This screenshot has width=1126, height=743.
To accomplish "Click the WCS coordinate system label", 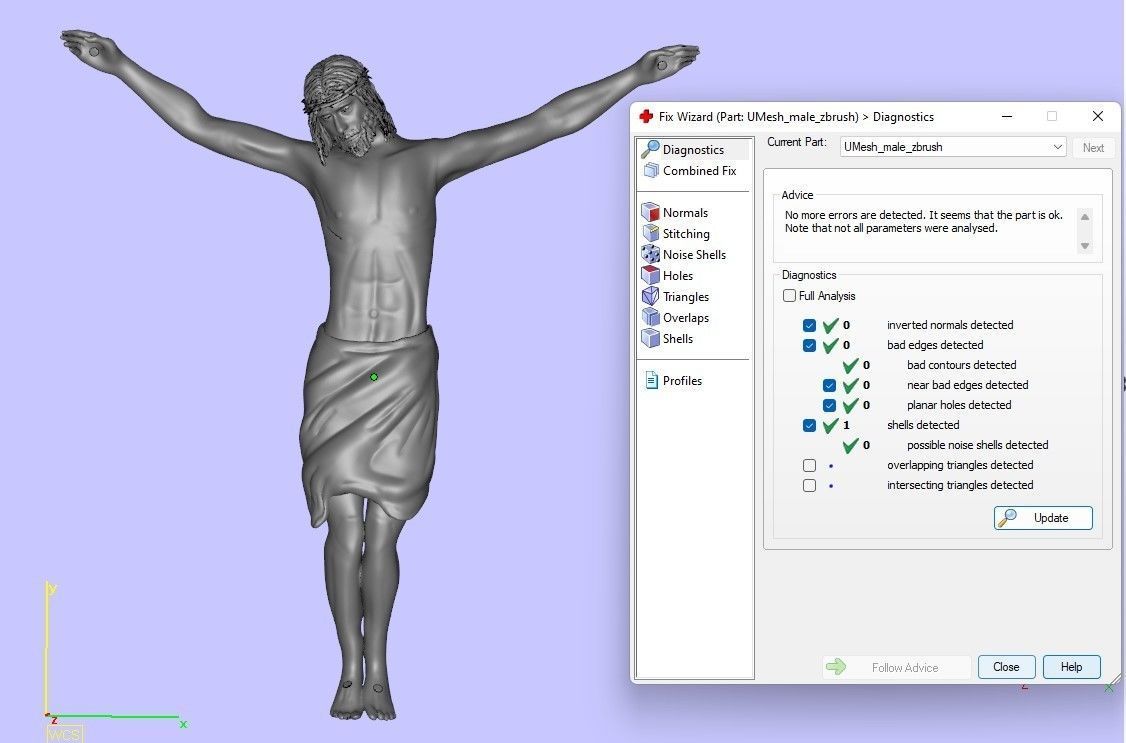I will 65,734.
